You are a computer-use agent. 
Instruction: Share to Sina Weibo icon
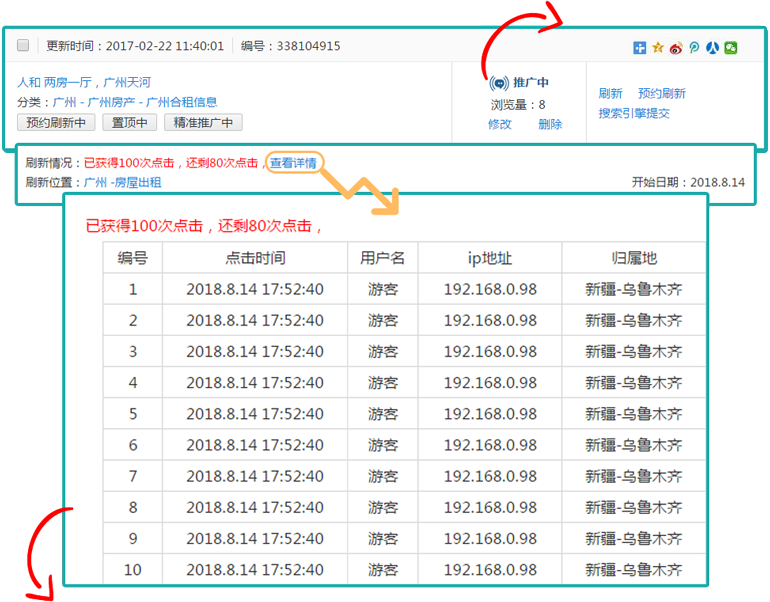(x=676, y=47)
